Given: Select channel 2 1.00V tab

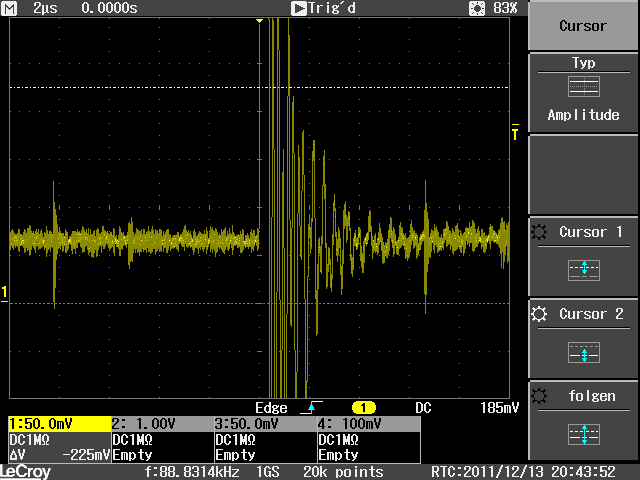Looking at the screenshot, I should tap(160, 424).
